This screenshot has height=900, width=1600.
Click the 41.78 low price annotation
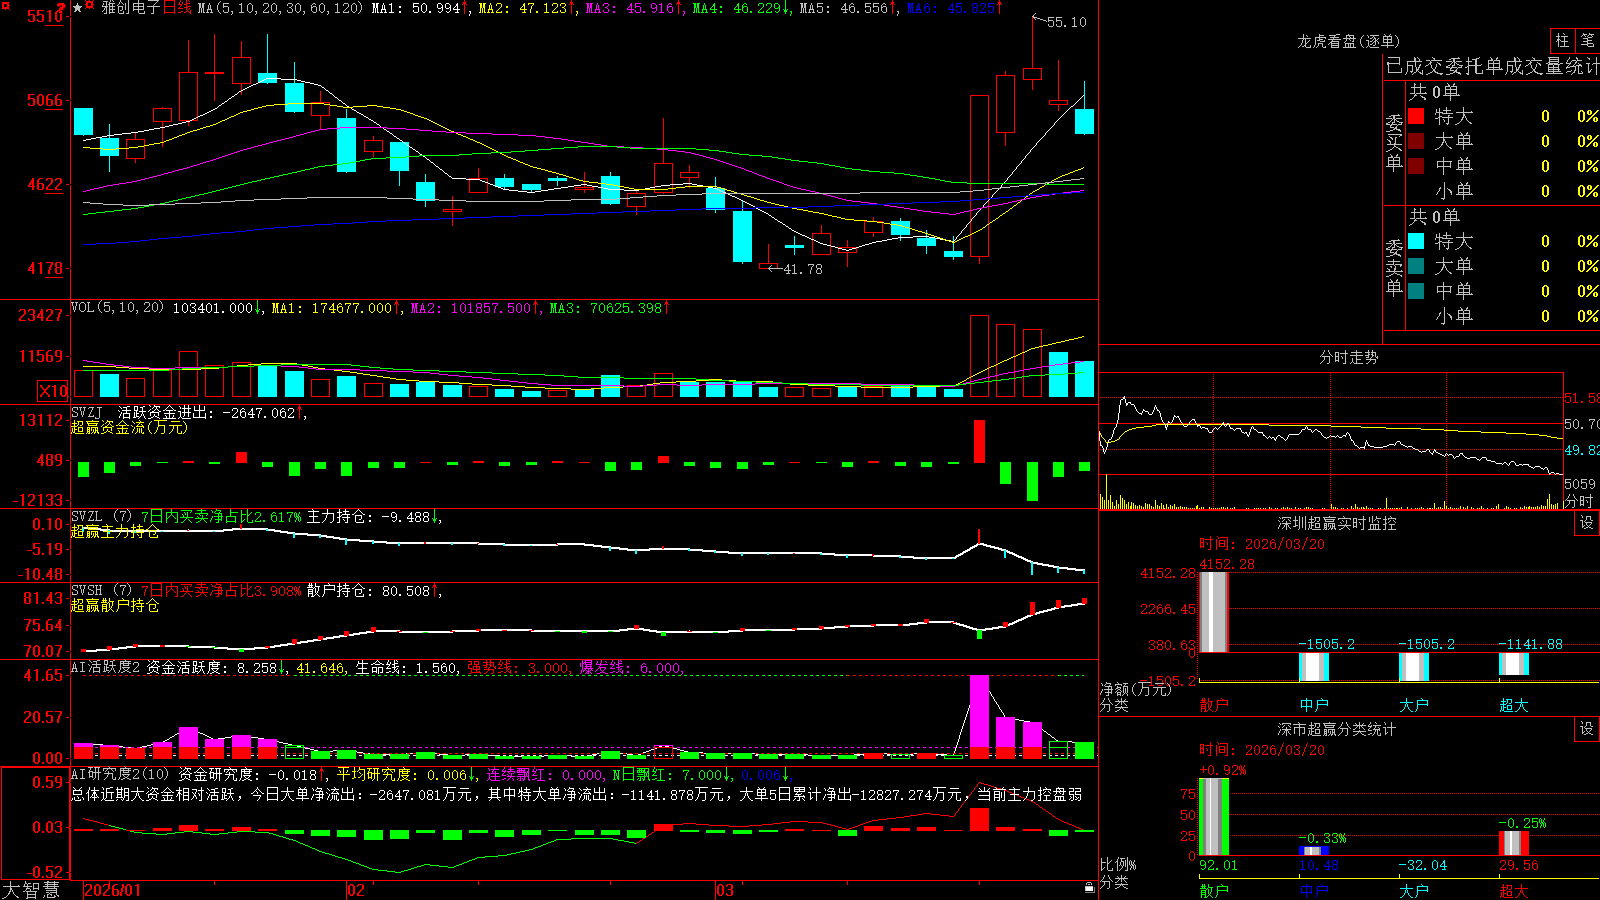tap(802, 269)
